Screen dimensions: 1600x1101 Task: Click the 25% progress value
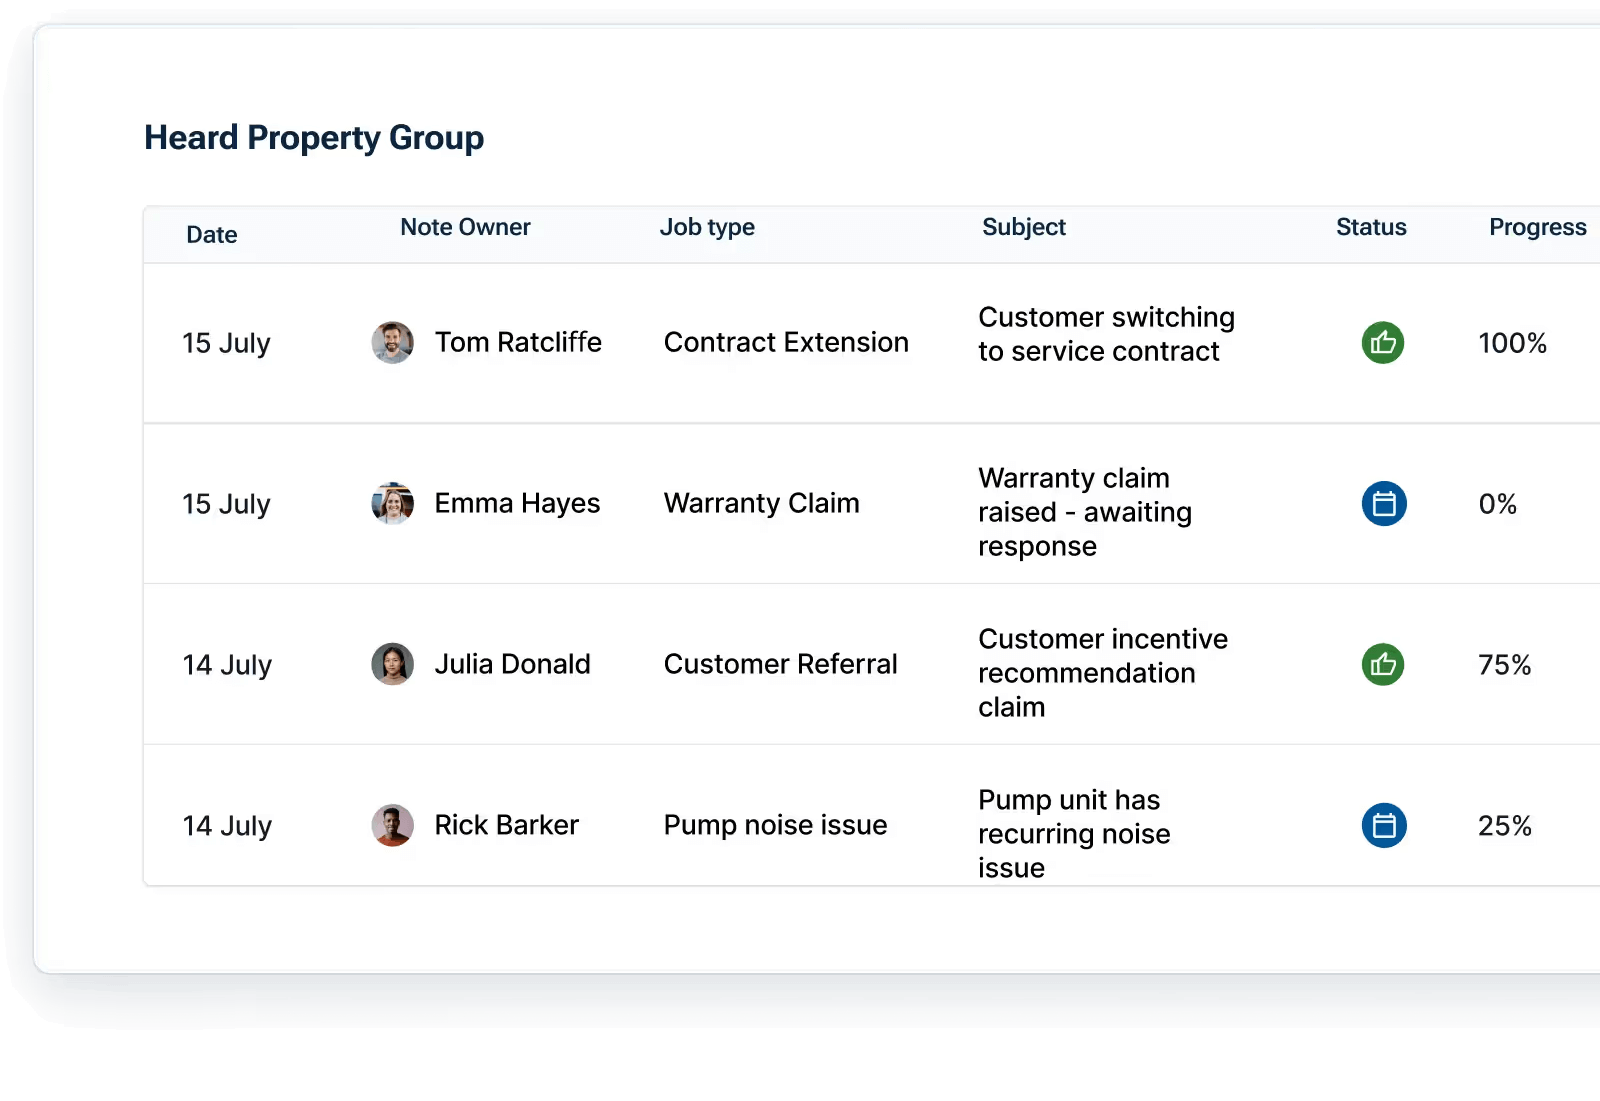coord(1505,826)
